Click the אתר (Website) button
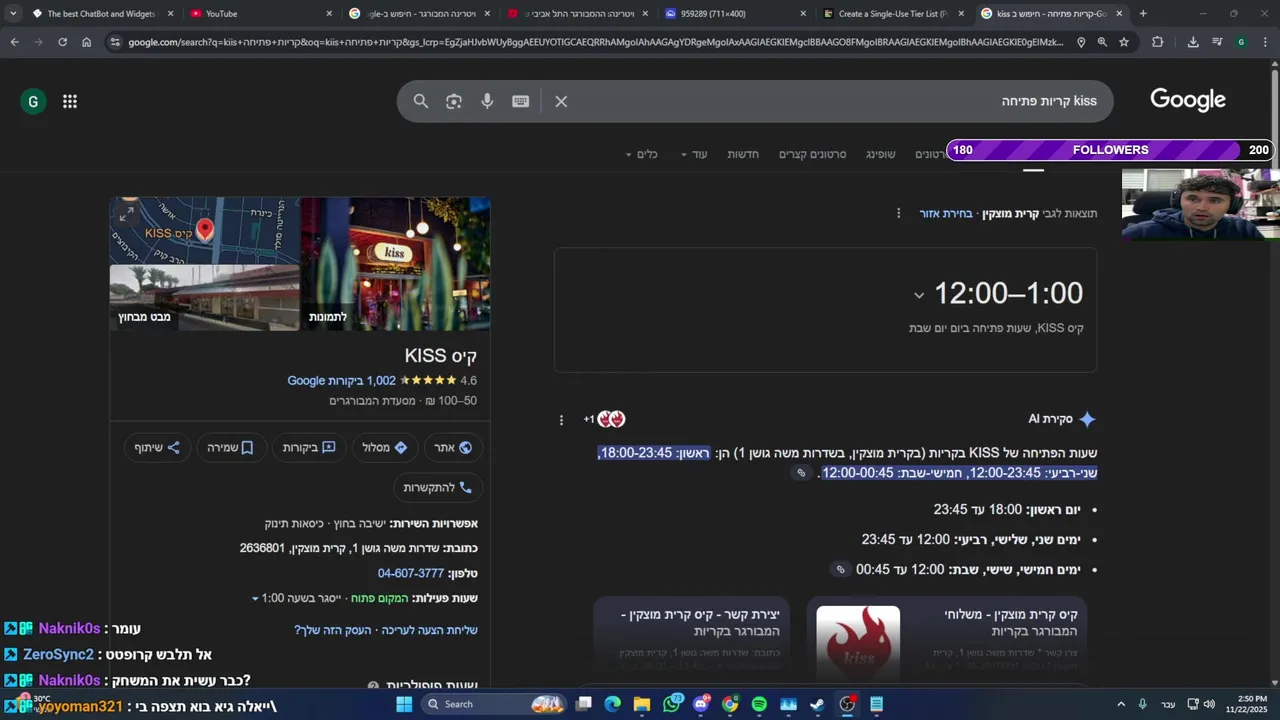 coord(453,448)
